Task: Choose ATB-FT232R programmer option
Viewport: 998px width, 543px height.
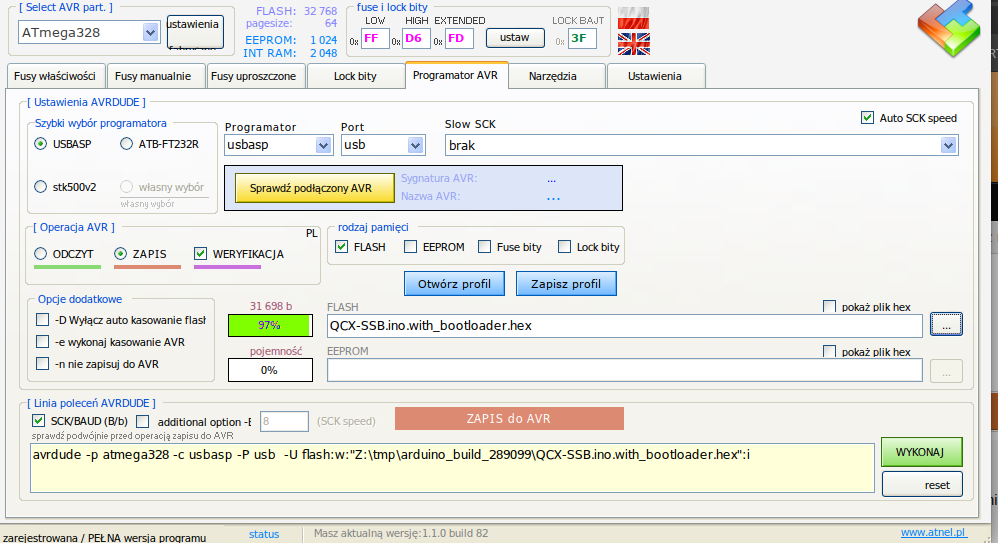Action: pos(127,144)
